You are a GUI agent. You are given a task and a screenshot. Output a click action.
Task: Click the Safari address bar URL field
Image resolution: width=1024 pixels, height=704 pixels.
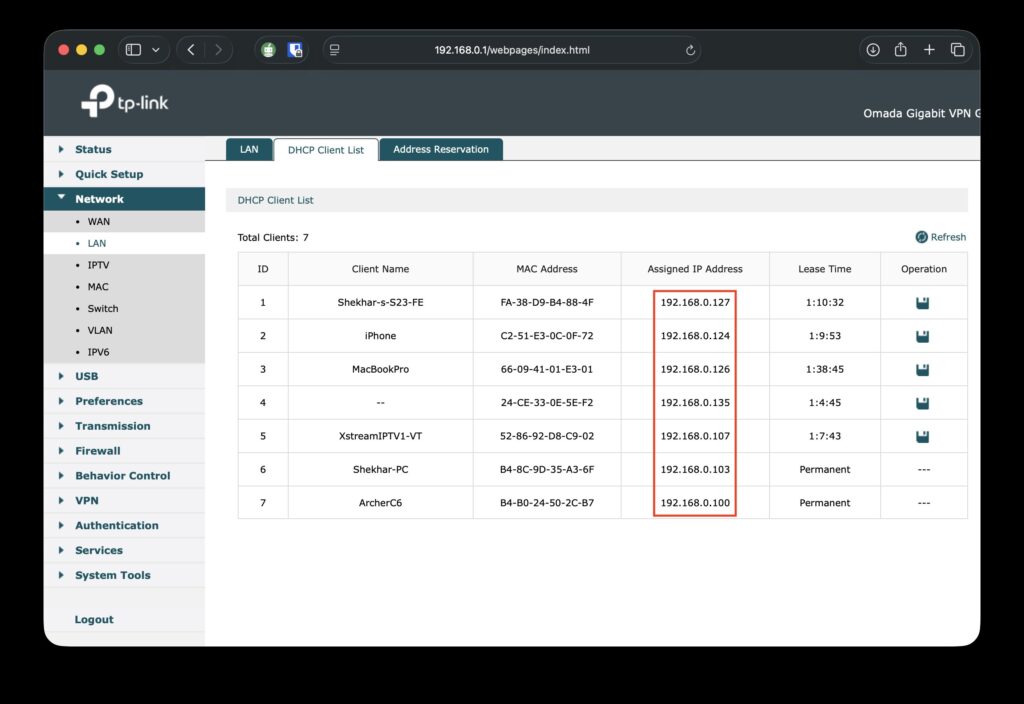[x=512, y=50]
